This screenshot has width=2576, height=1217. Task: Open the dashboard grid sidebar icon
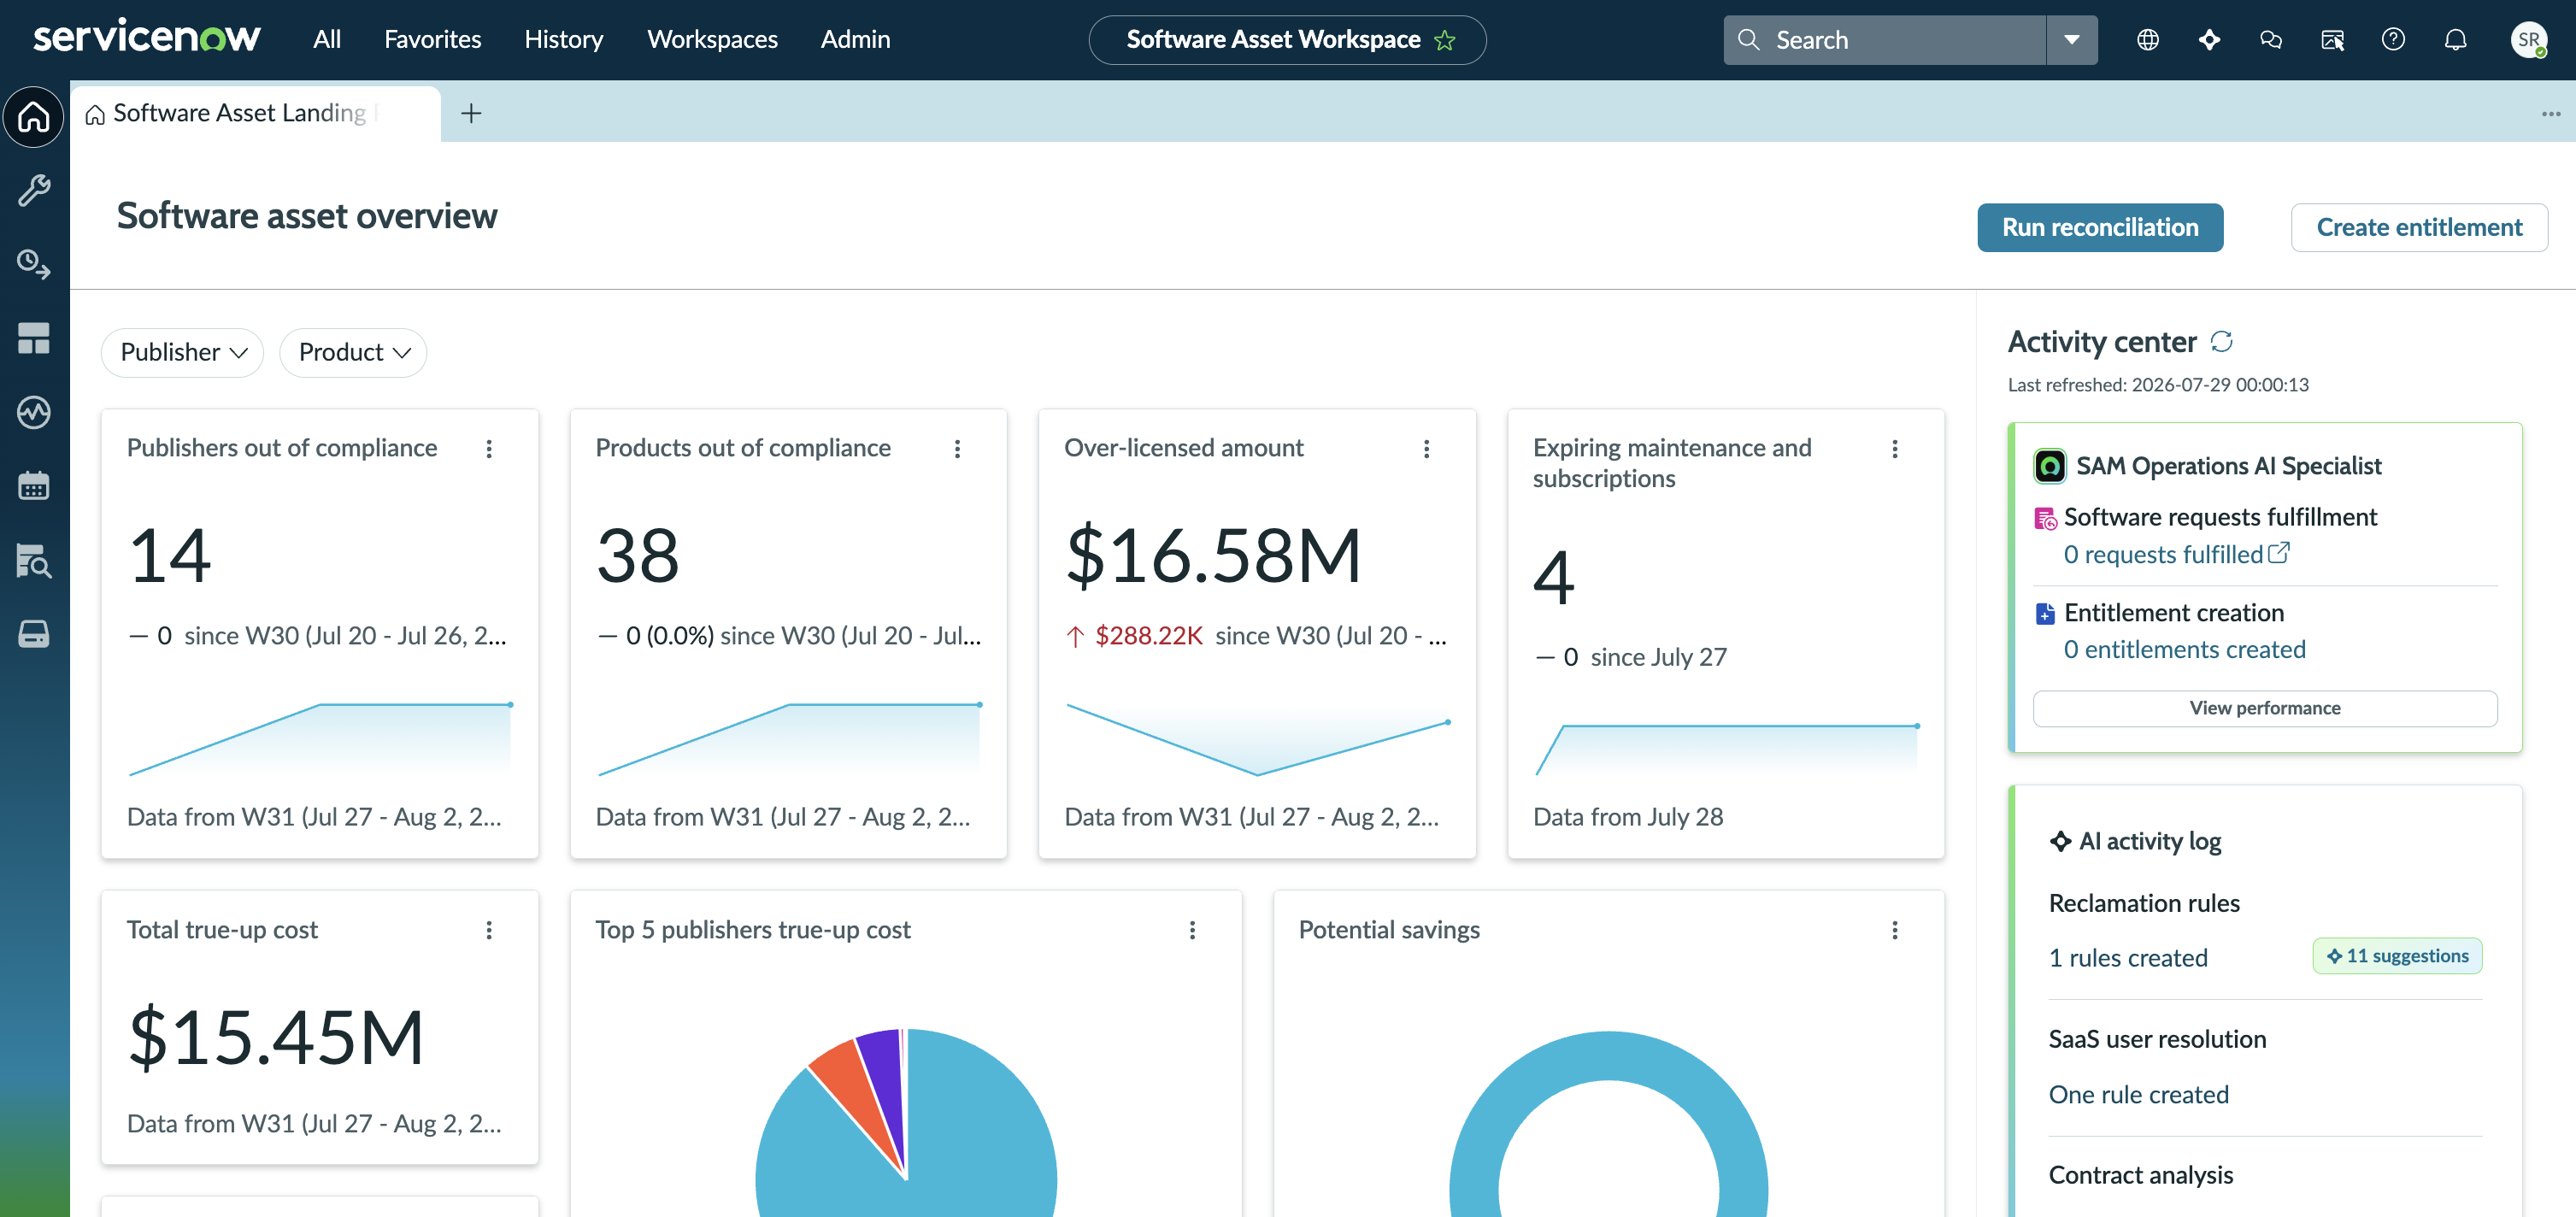[34, 338]
